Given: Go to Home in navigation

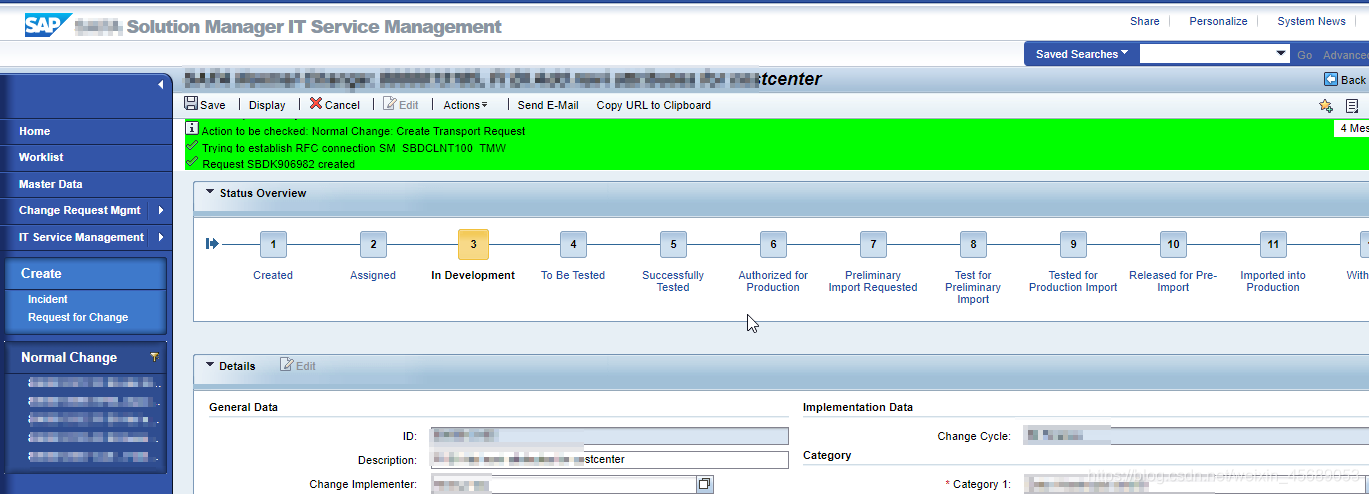Looking at the screenshot, I should coord(34,131).
